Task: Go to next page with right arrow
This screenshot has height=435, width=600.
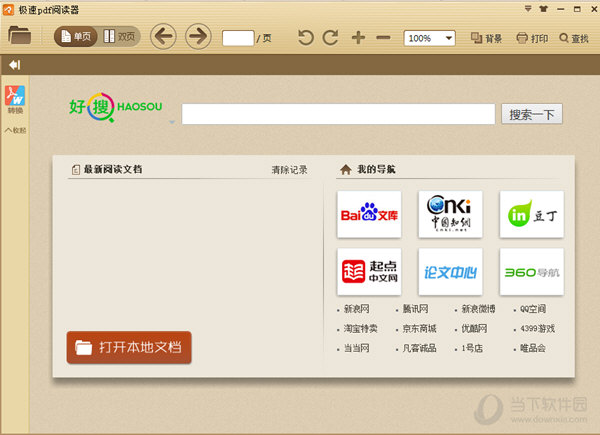Action: (x=198, y=36)
